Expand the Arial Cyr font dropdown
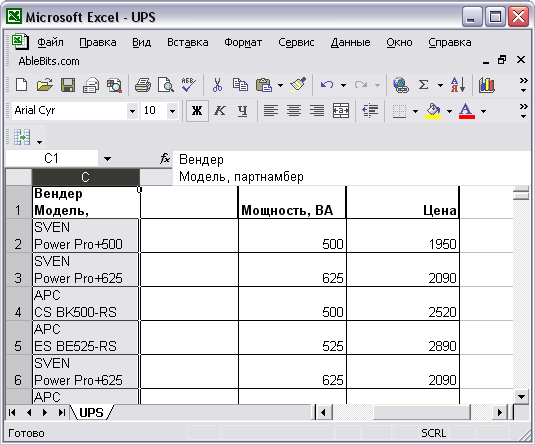This screenshot has width=535, height=445. click(x=132, y=111)
